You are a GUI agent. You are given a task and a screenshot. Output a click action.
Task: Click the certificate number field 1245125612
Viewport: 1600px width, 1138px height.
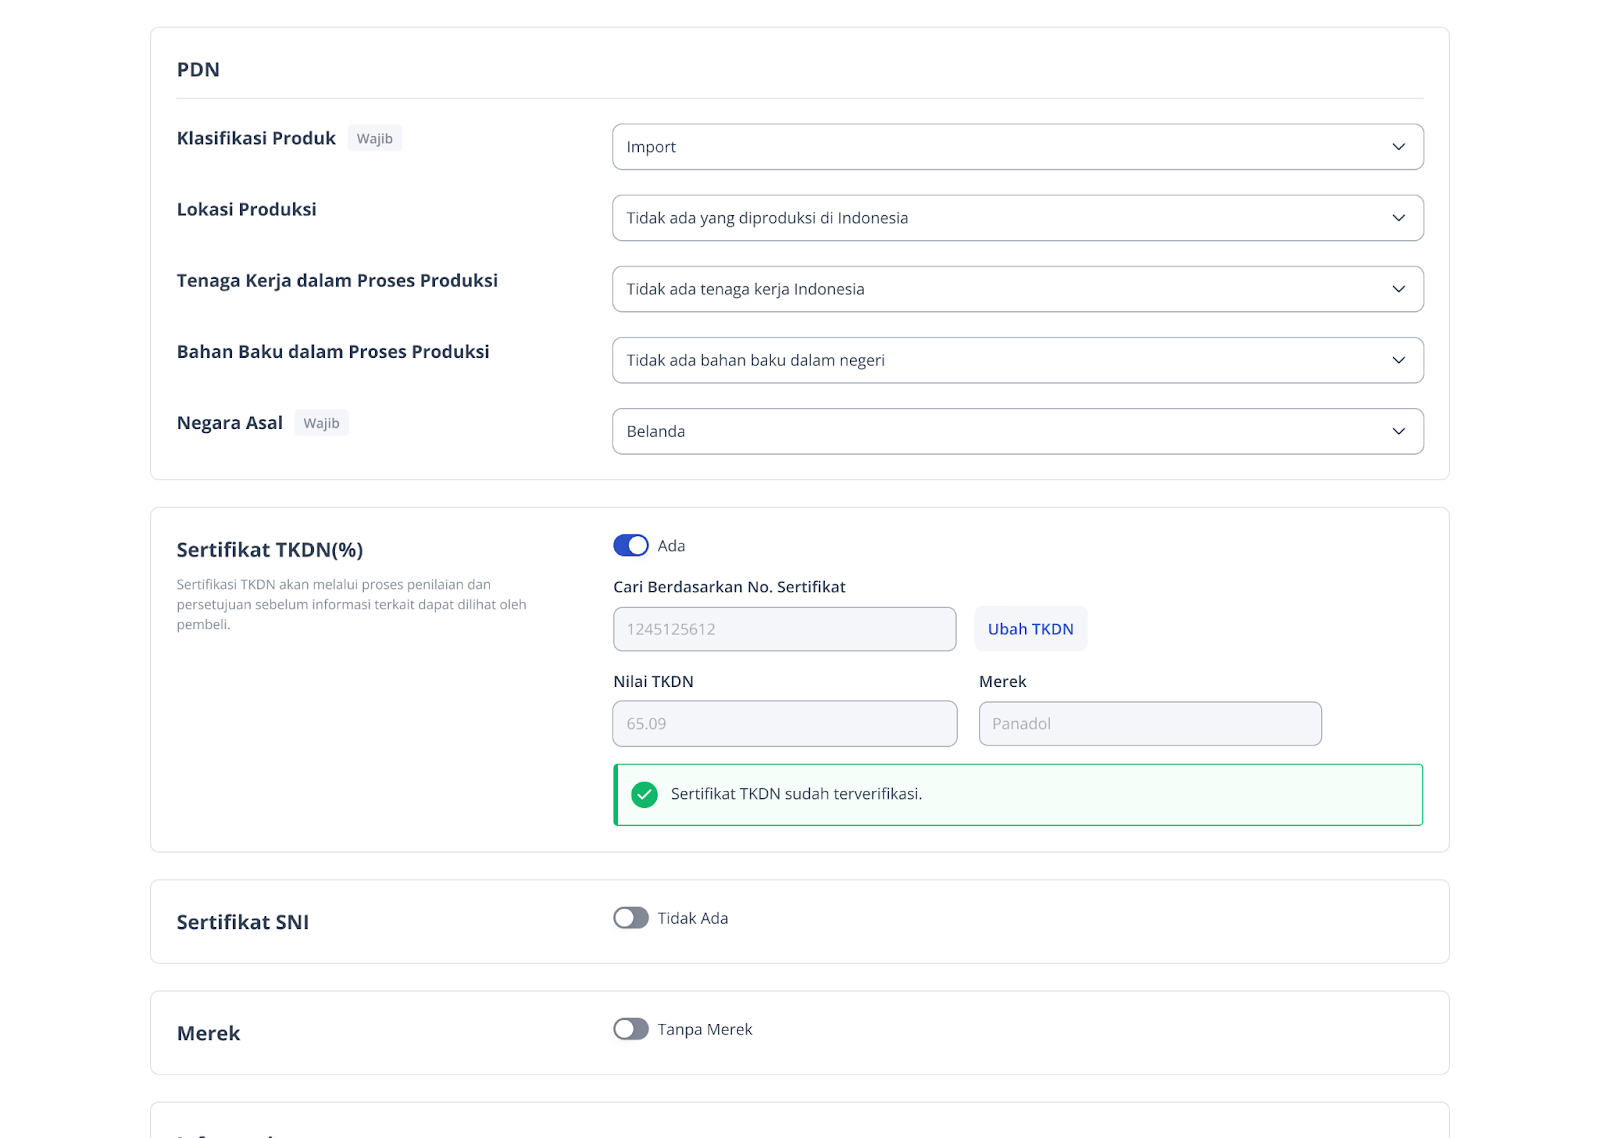click(x=784, y=629)
